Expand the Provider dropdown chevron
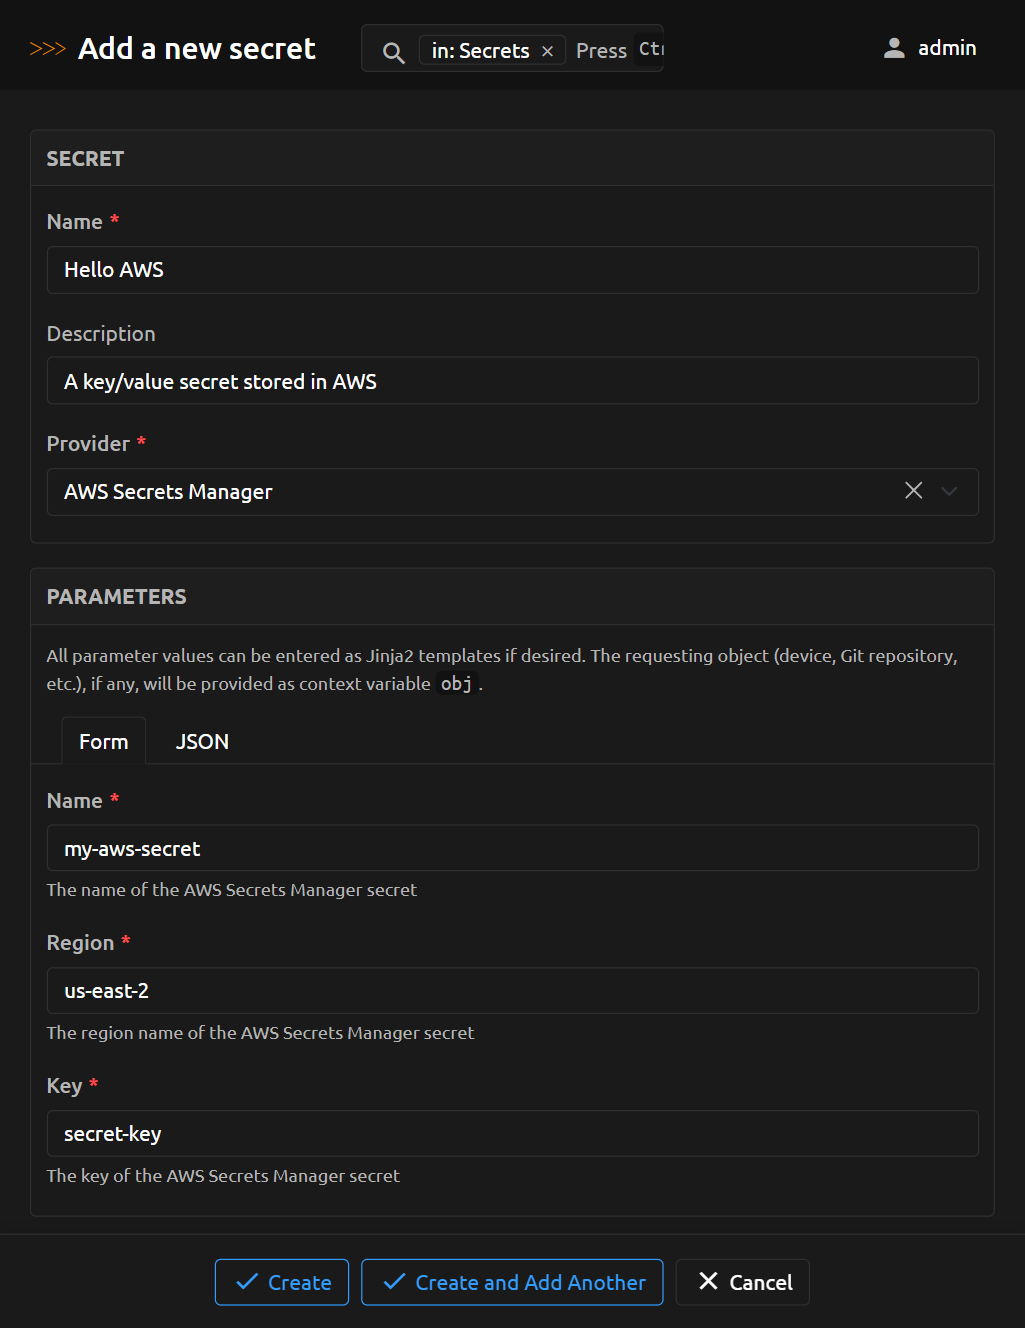 949,491
